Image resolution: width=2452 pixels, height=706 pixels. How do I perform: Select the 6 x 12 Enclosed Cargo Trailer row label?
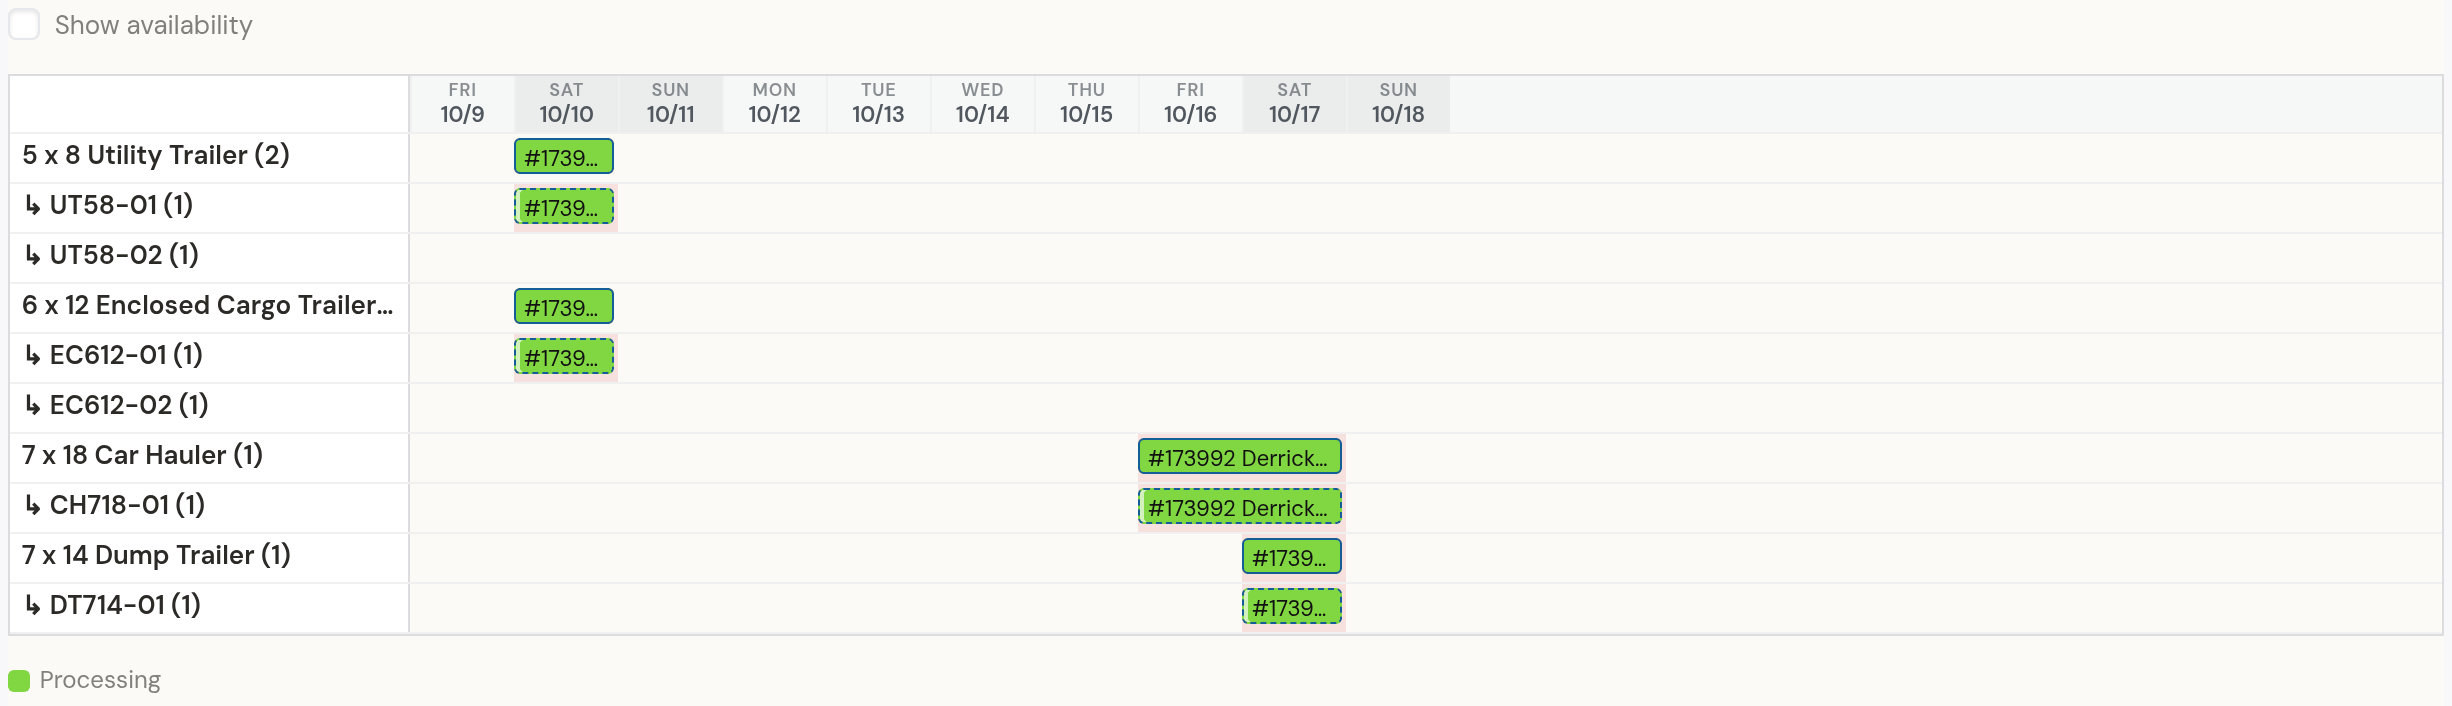[x=208, y=305]
